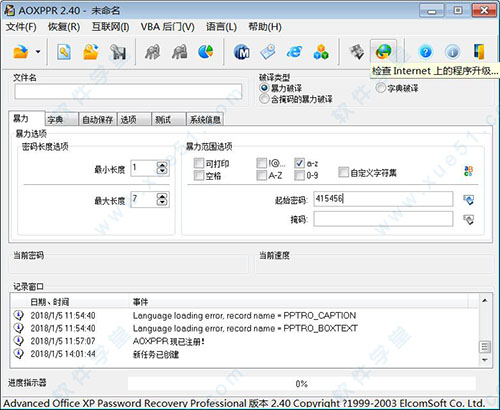The width and height of the screenshot is (500, 410).
Task: Click the custom charset define icon
Action: pos(468,171)
